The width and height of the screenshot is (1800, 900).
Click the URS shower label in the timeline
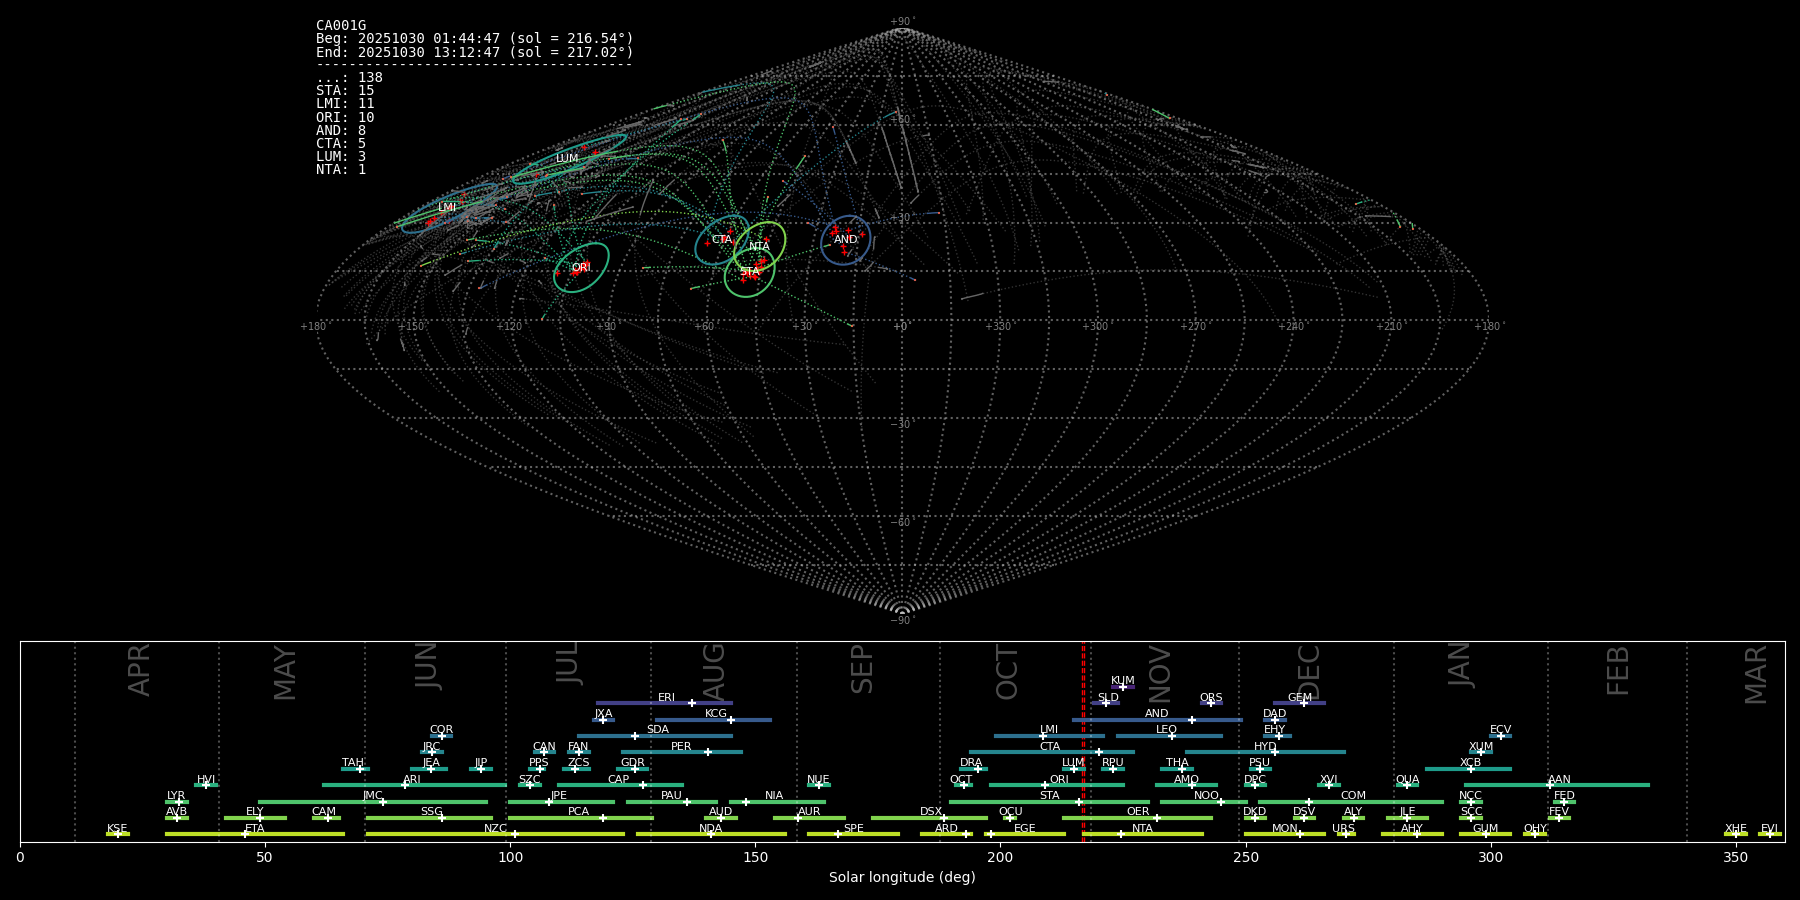point(1343,829)
